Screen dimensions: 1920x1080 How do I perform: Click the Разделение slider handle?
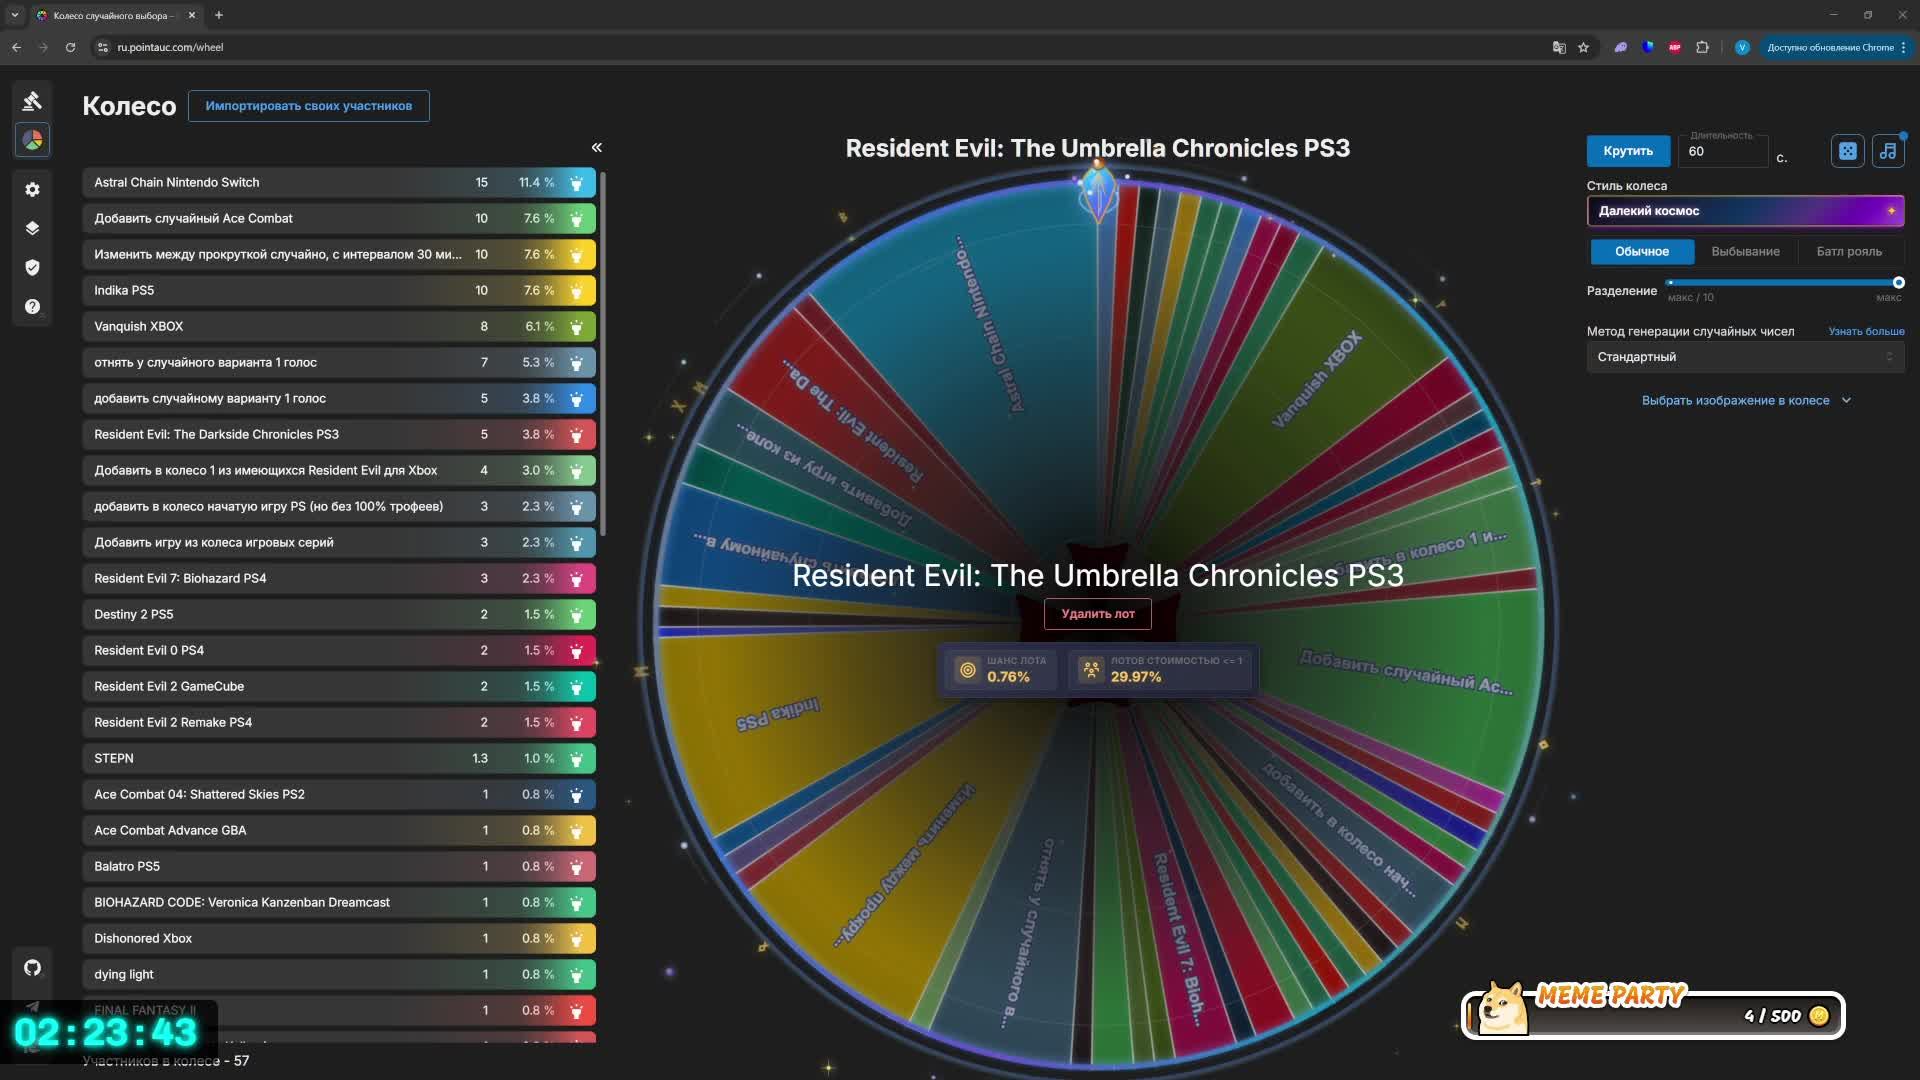(1898, 283)
